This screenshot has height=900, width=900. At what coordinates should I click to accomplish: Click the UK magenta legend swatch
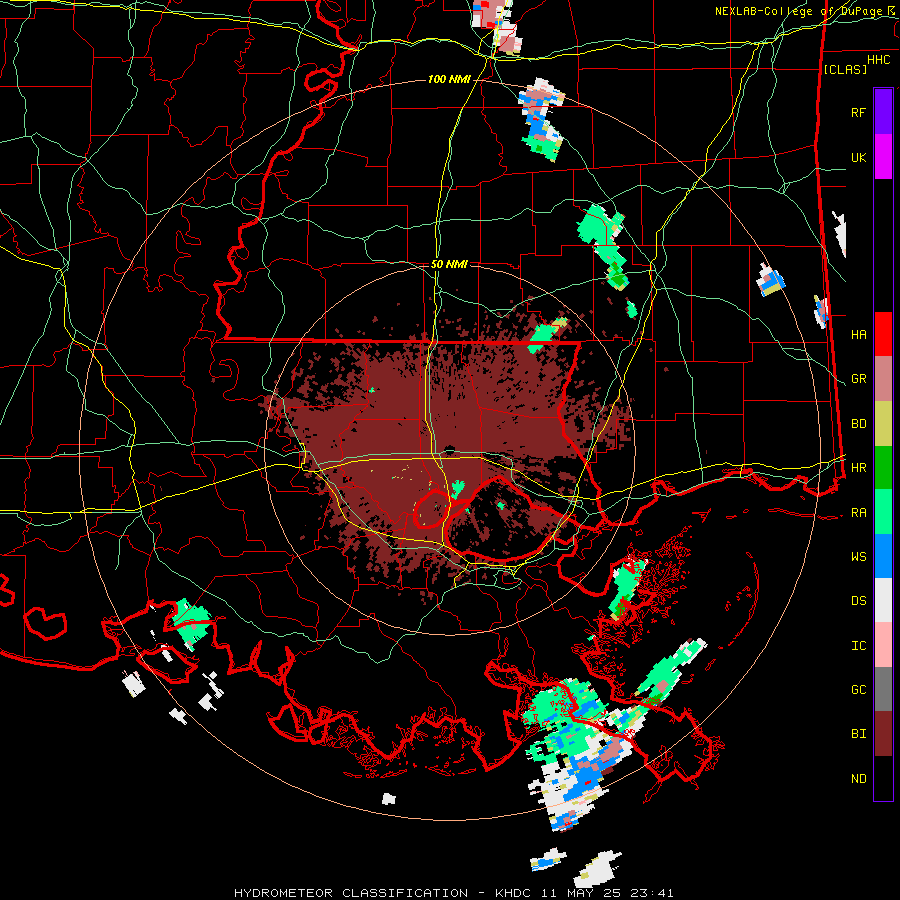click(883, 157)
